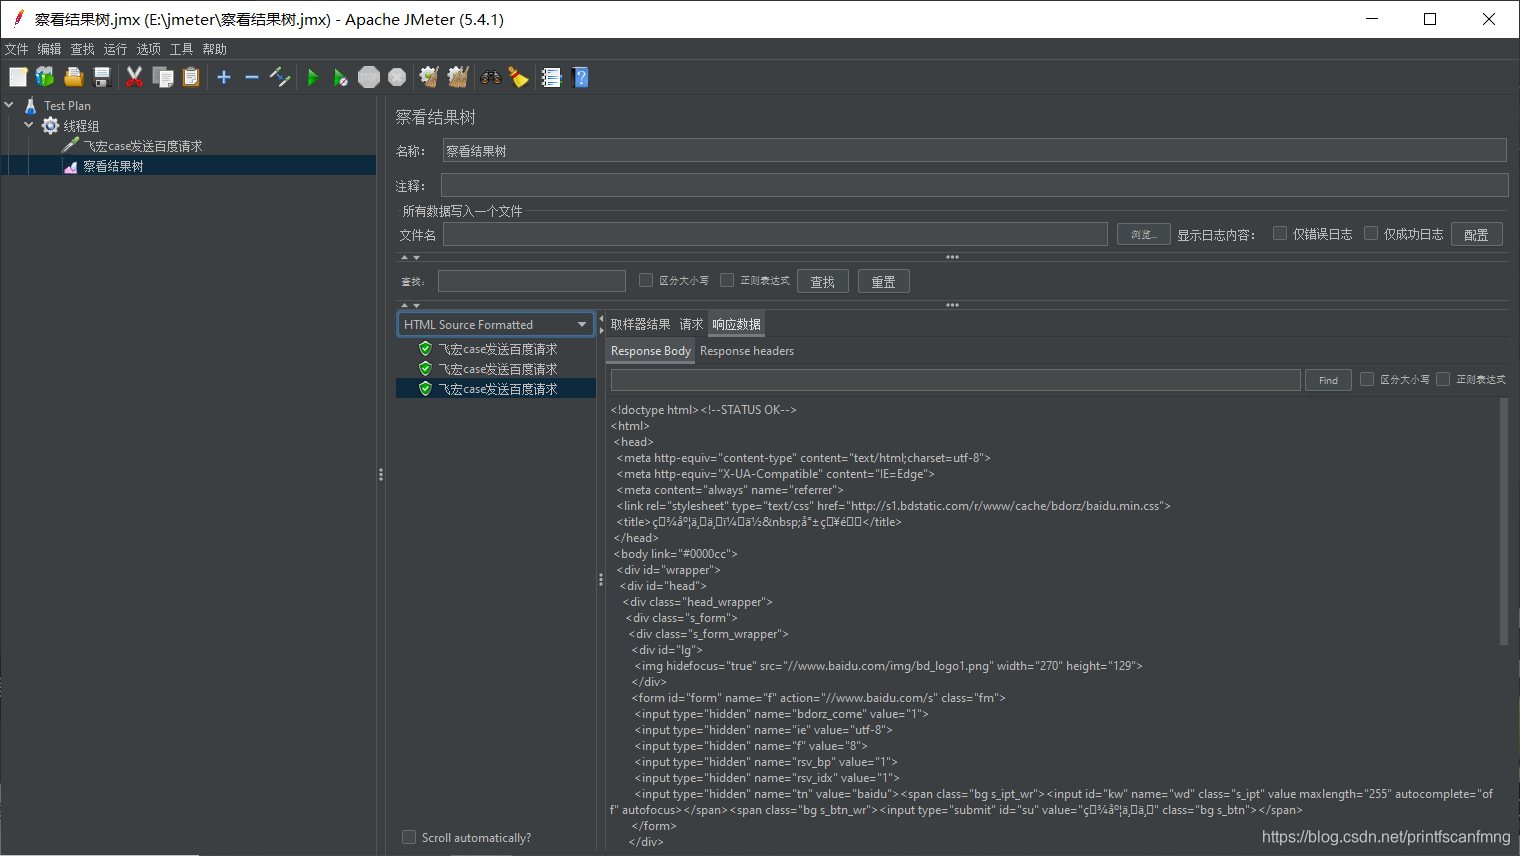Enable 仅错误日志 checkbox

coord(1280,233)
